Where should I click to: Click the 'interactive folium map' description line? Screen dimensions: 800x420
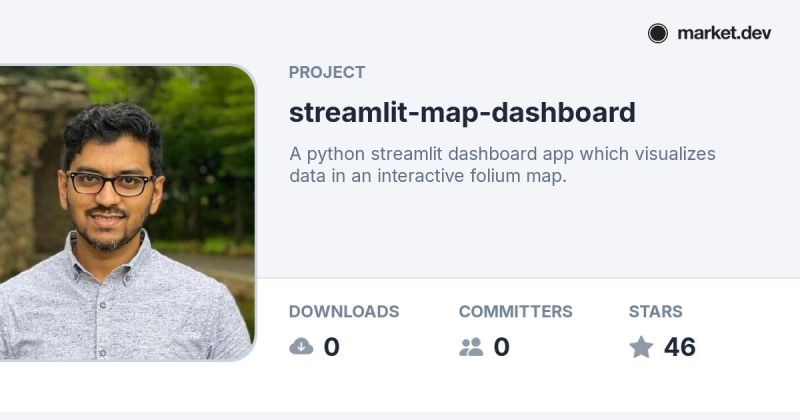472,176
